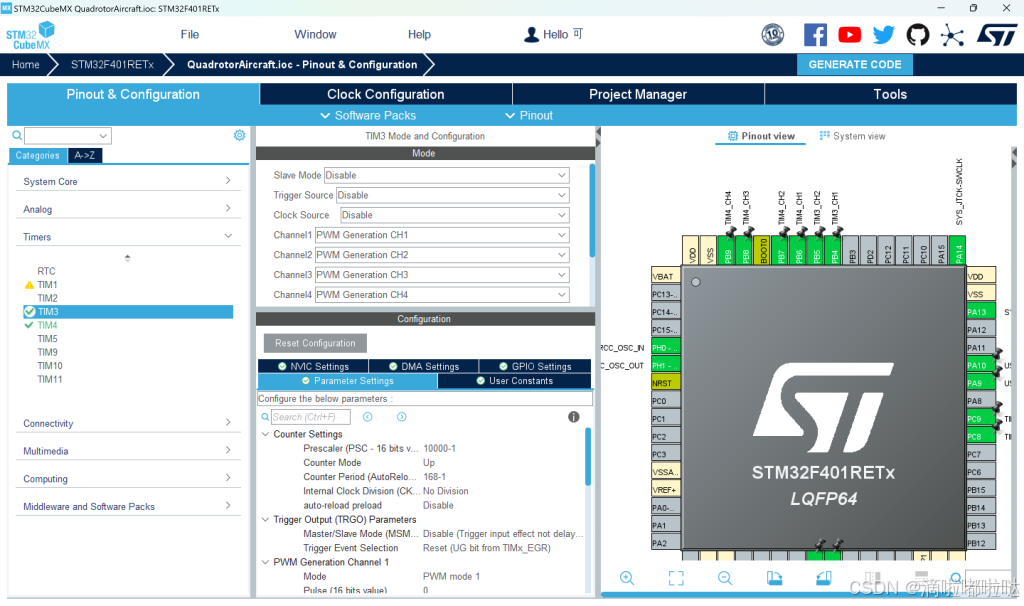Viewport: 1024px width, 606px height.
Task: Switch the list to Categories view
Action: (x=37, y=155)
